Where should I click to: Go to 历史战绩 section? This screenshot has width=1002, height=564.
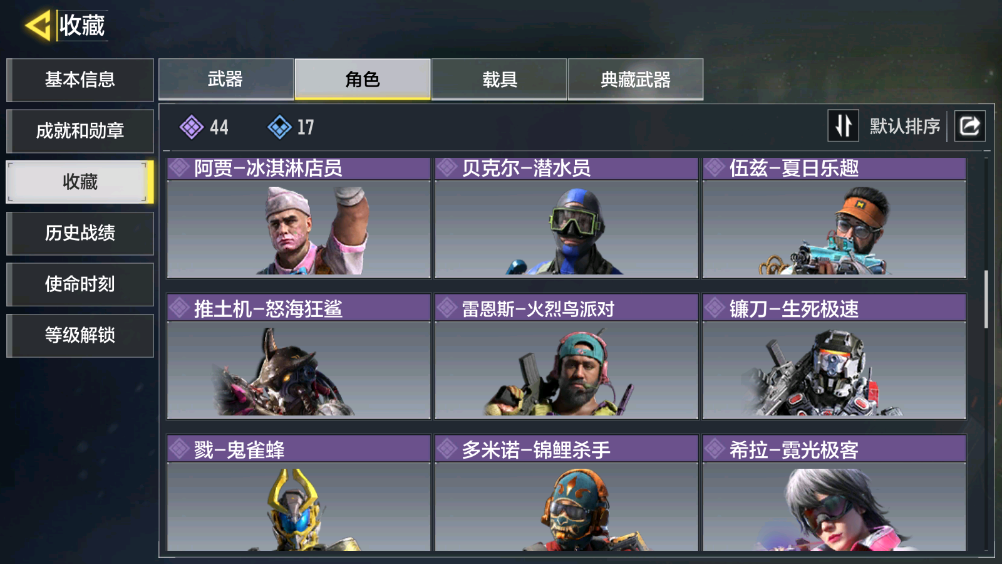pos(80,233)
